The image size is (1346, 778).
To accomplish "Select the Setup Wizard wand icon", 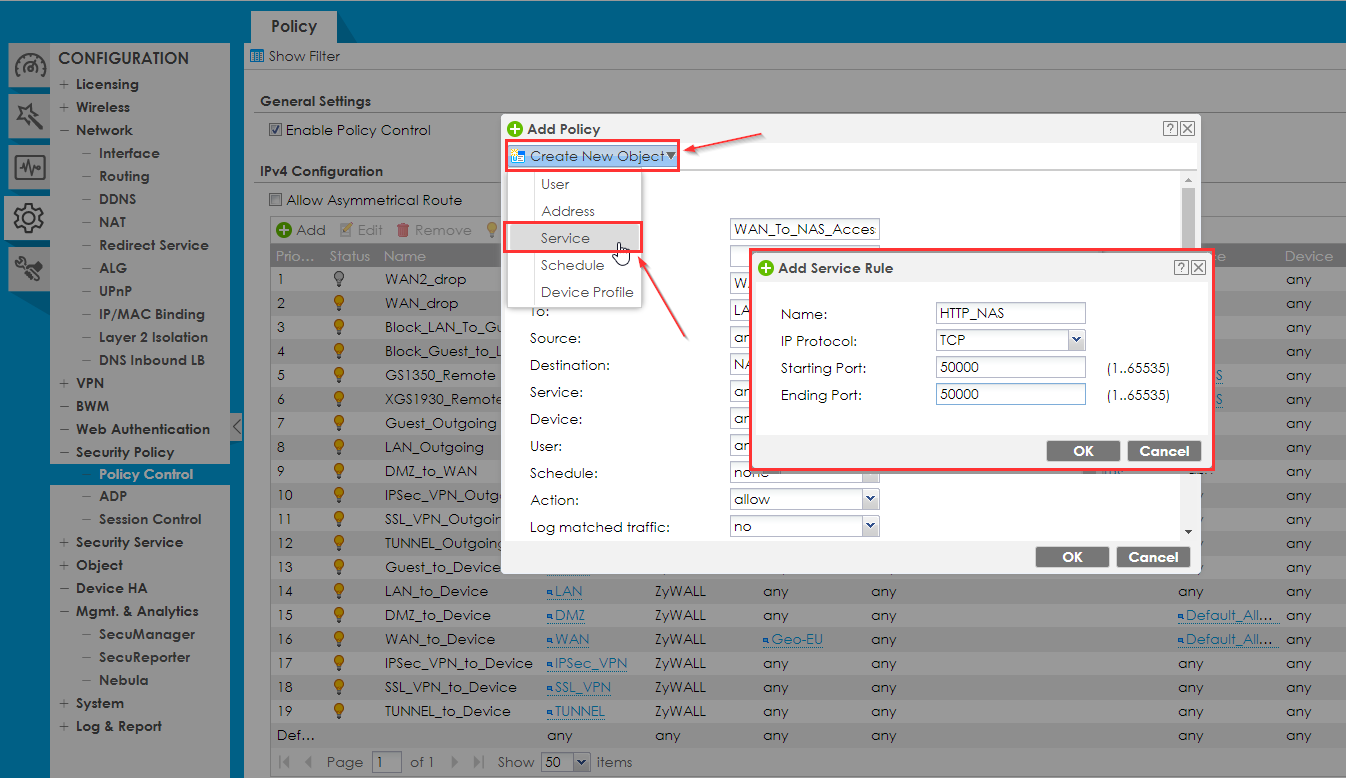I will (x=28, y=116).
